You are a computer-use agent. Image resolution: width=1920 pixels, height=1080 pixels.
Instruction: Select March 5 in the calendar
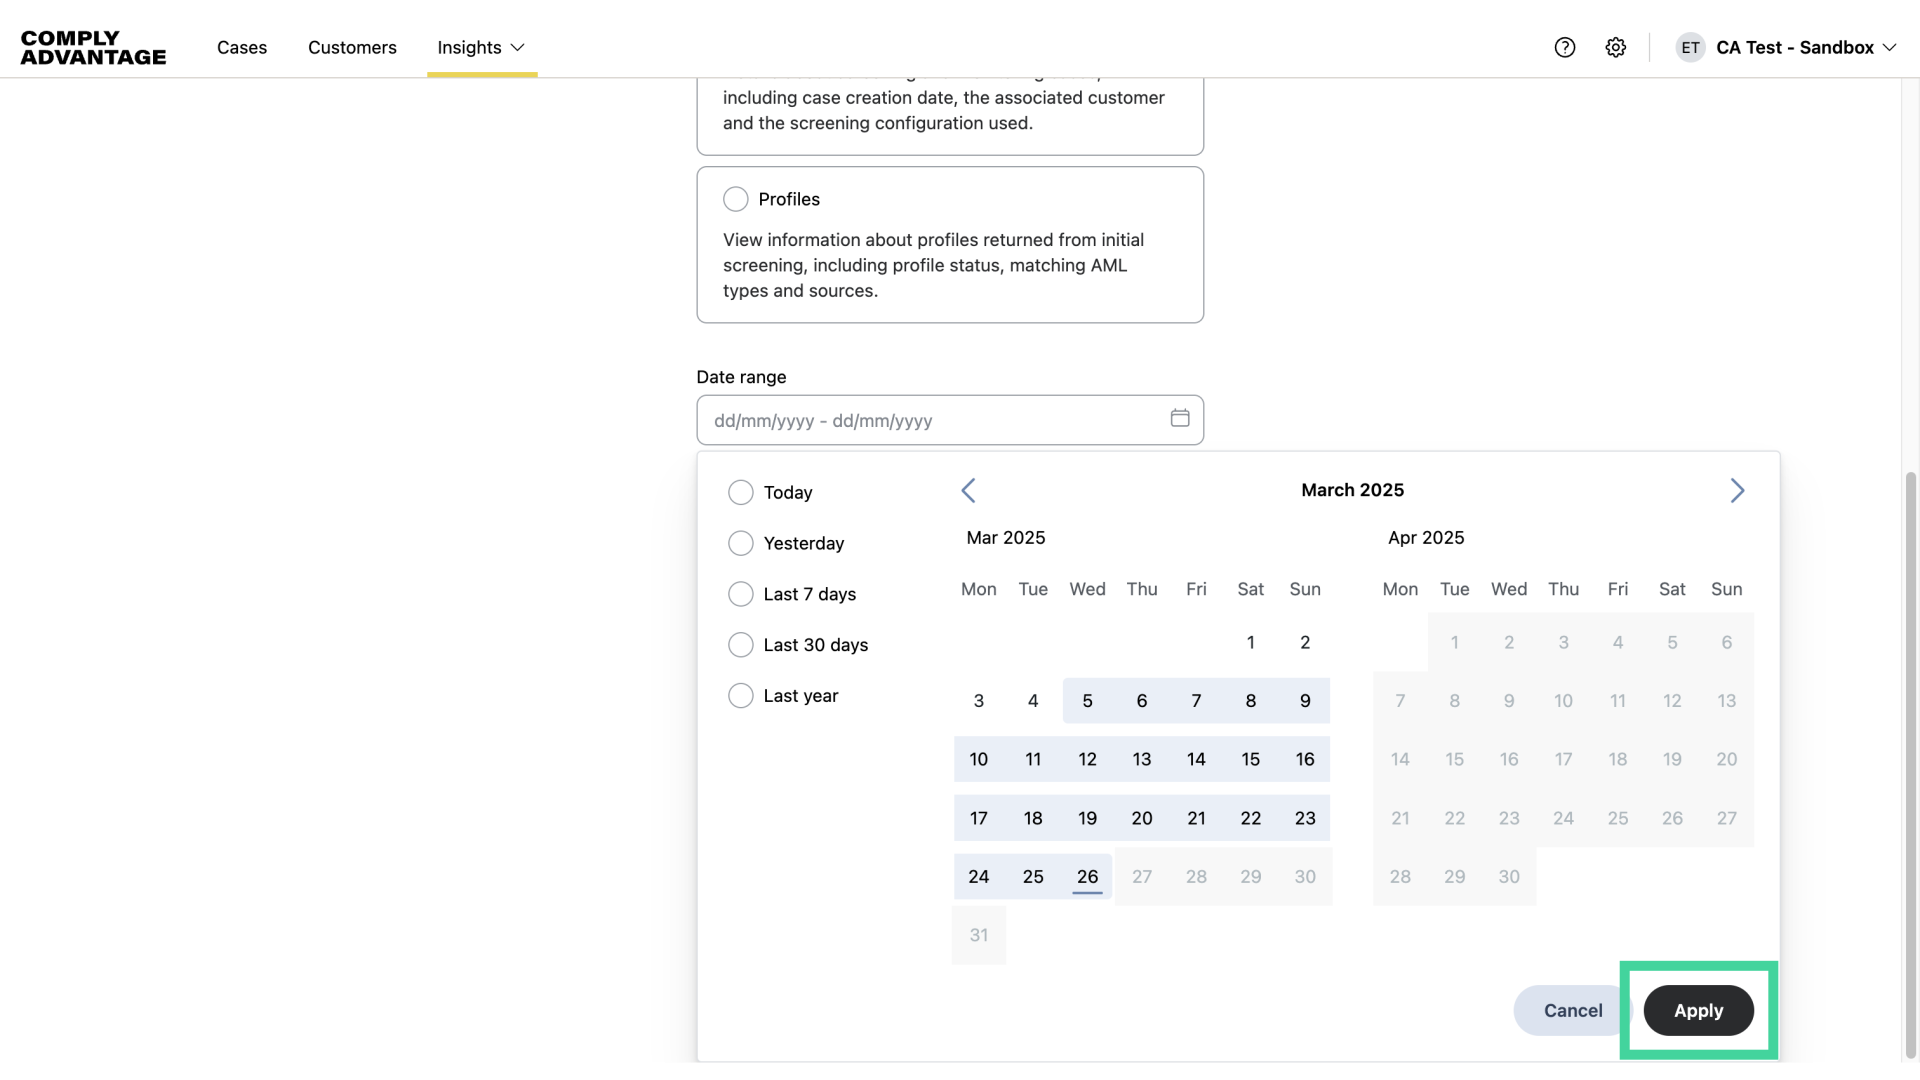(1087, 701)
